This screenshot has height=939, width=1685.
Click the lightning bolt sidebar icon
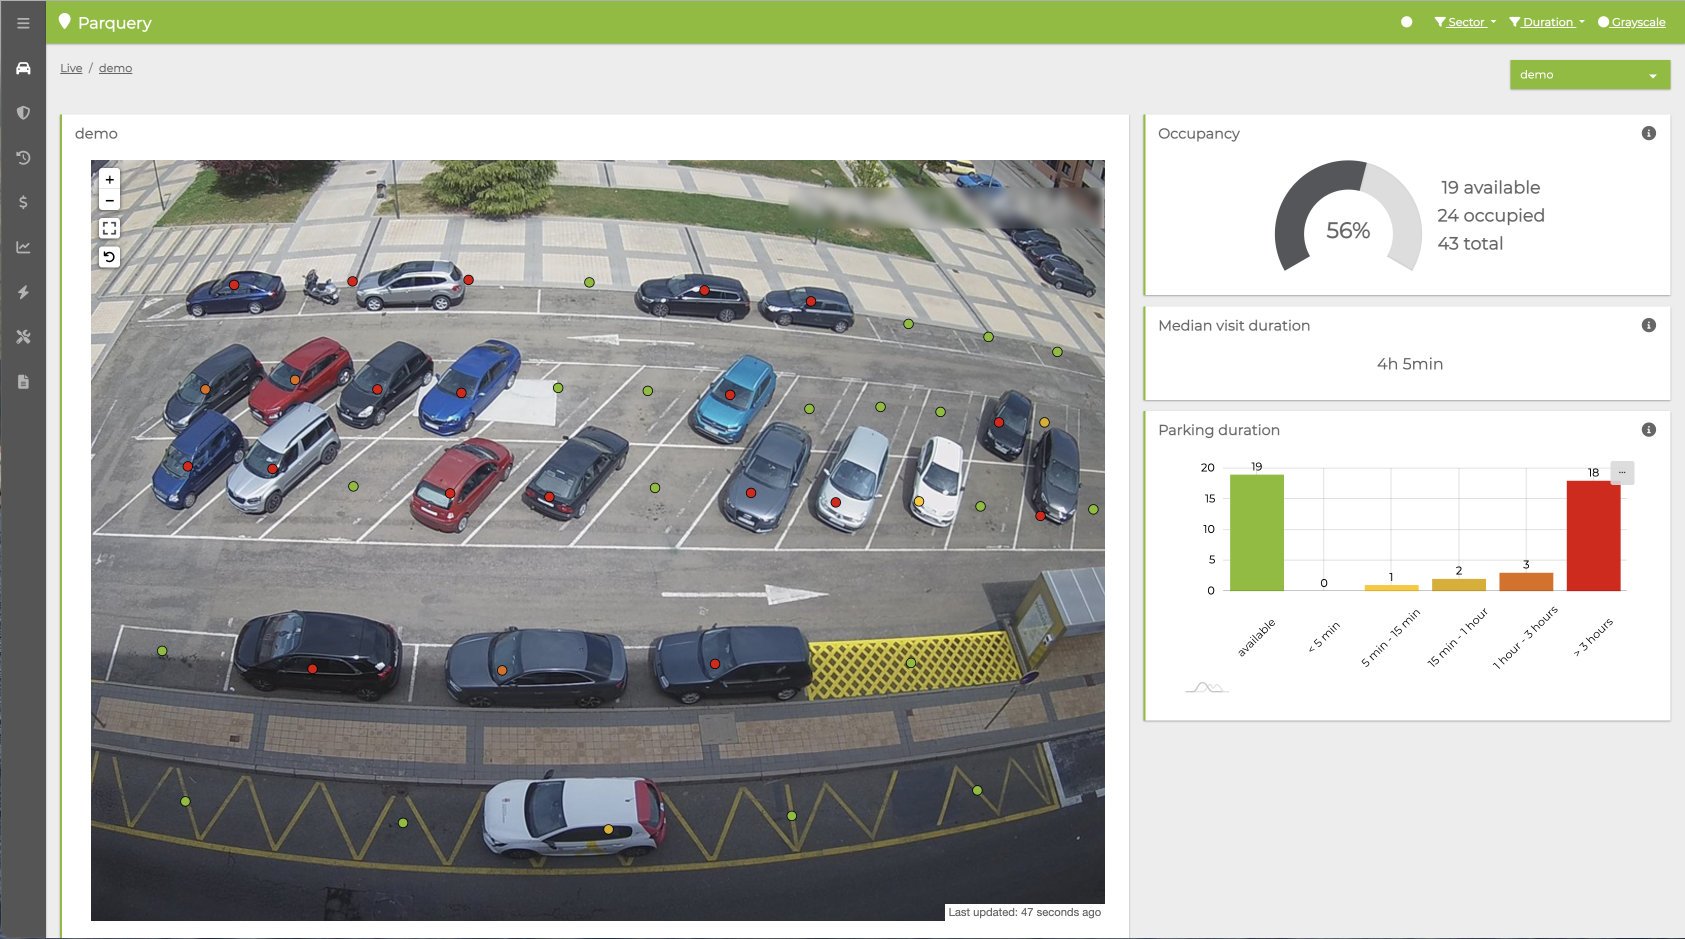tap(23, 292)
